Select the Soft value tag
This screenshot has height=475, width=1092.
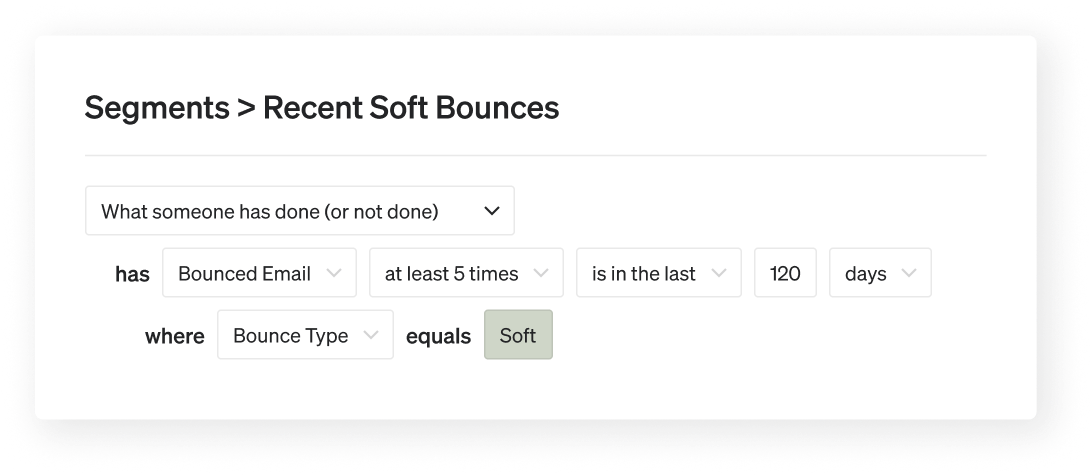click(x=518, y=336)
